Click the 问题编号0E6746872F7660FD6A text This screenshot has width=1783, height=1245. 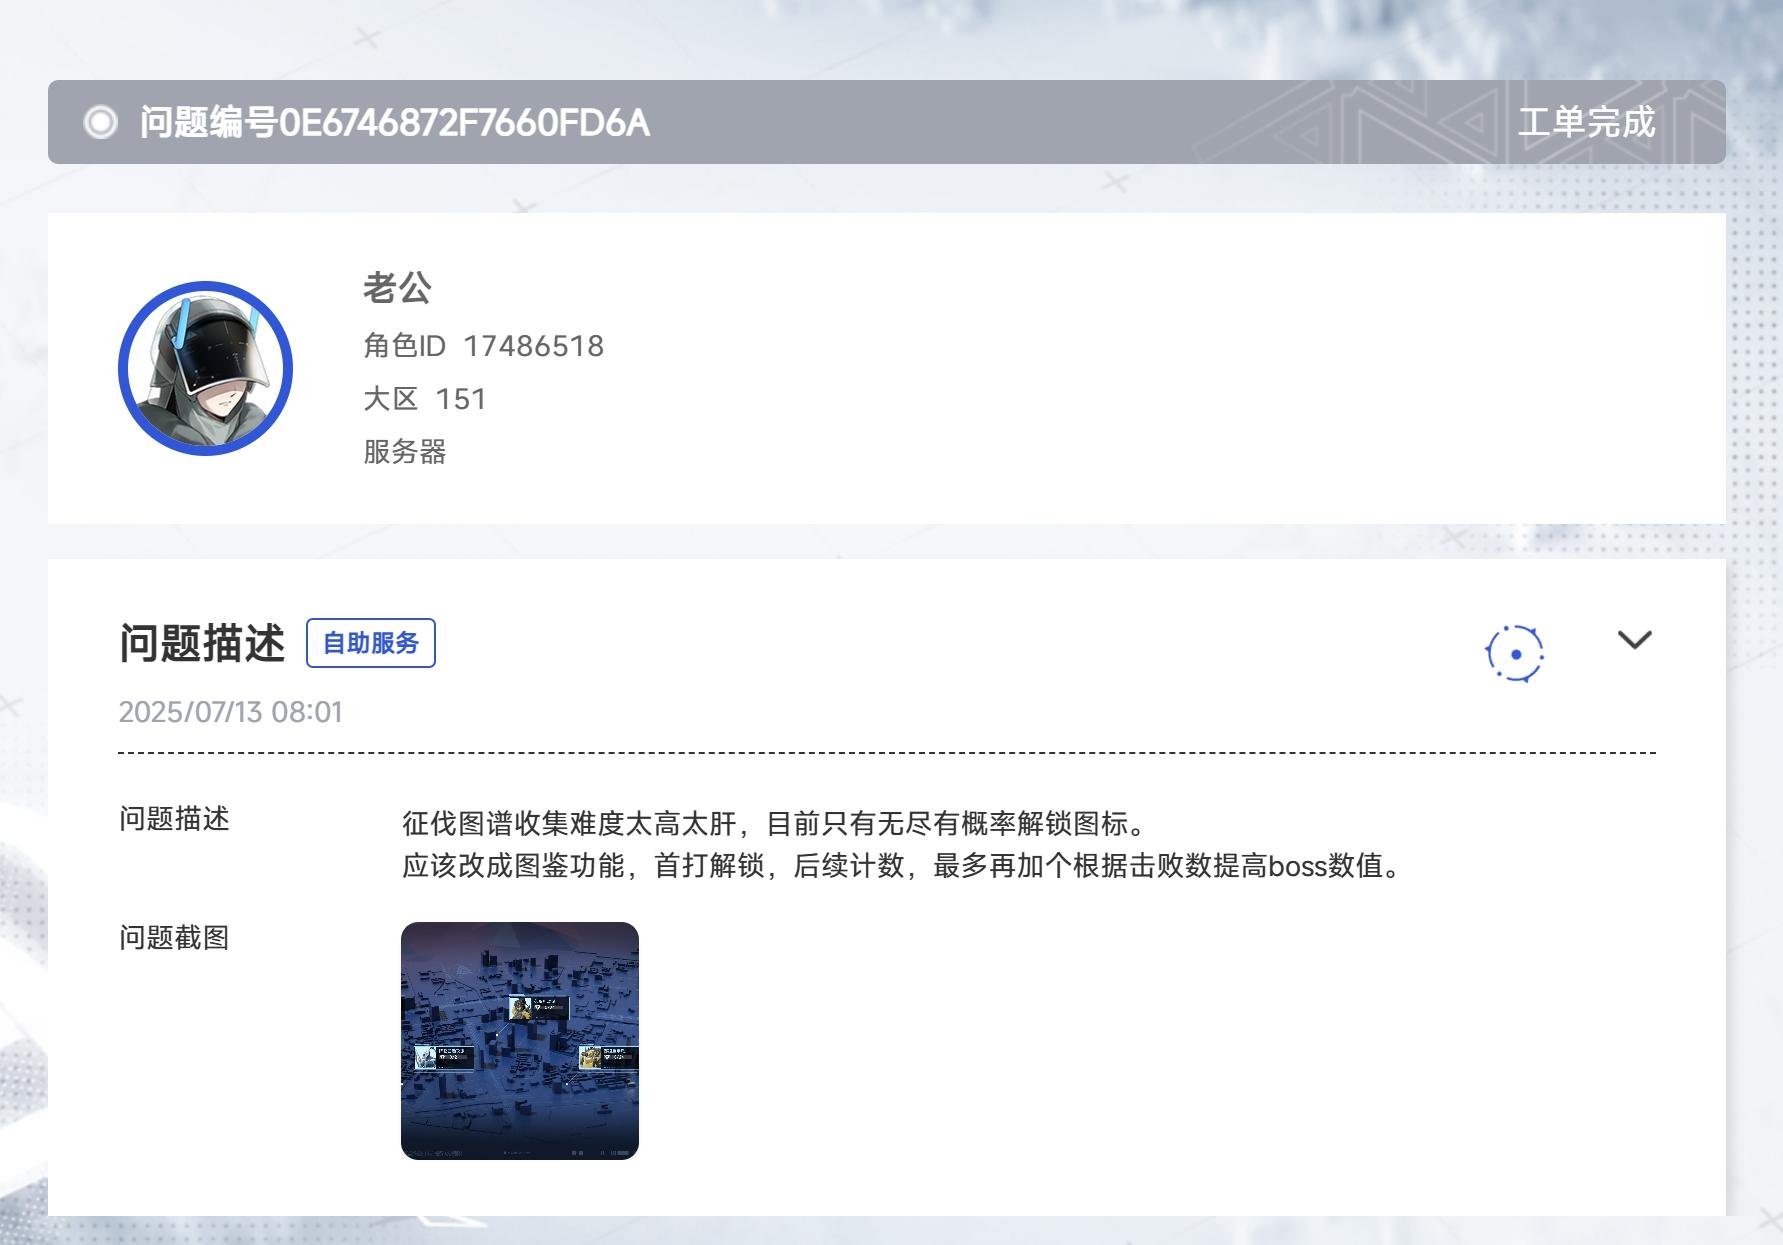click(395, 122)
